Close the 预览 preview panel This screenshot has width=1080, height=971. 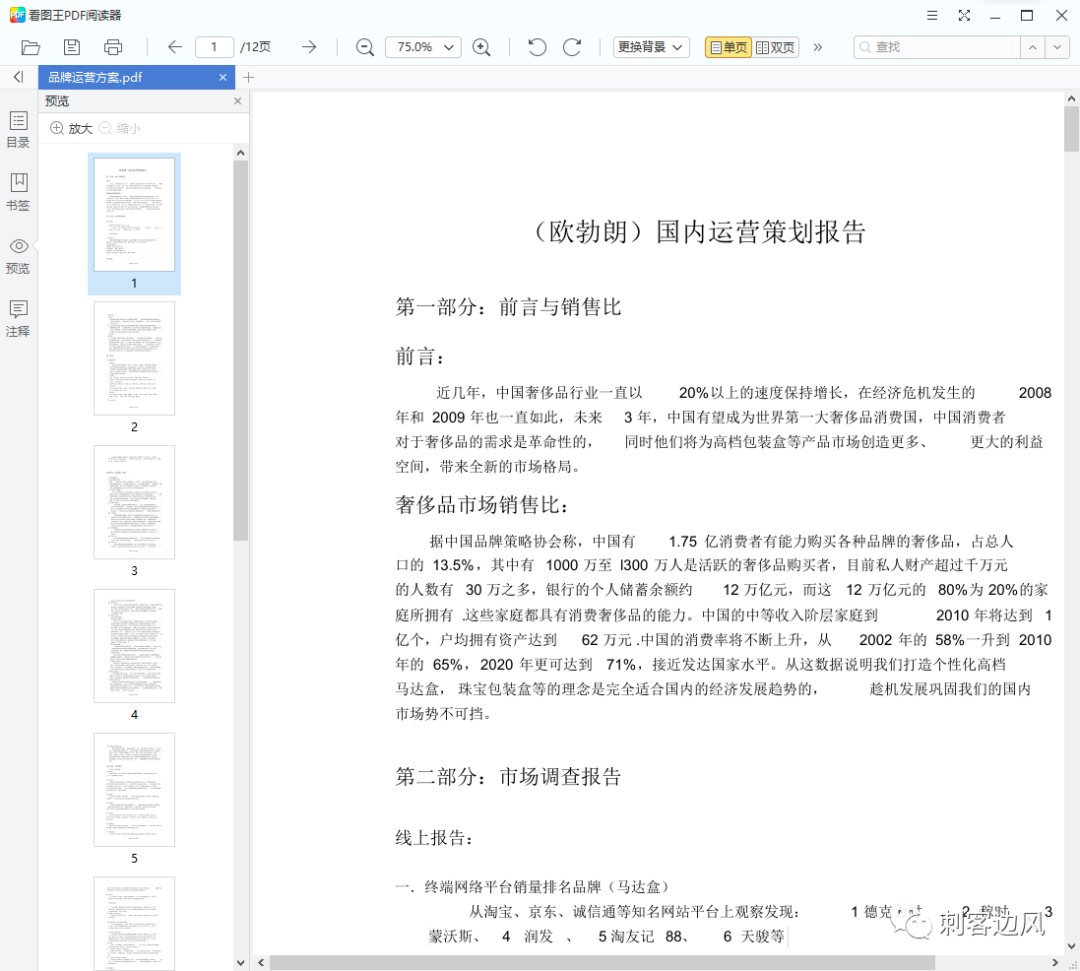238,101
